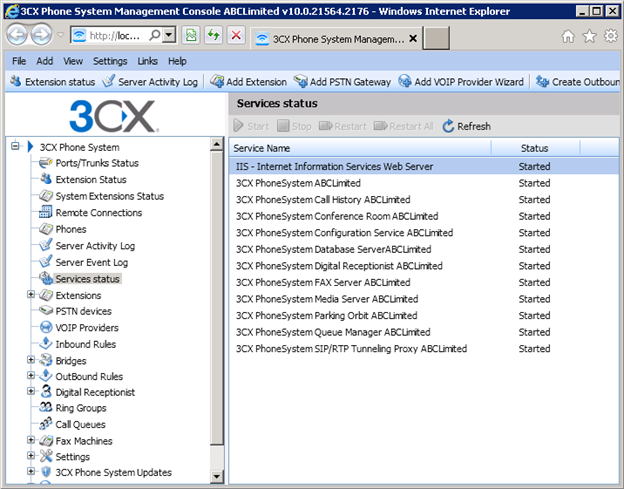Click the Service Name column header

coord(360,148)
